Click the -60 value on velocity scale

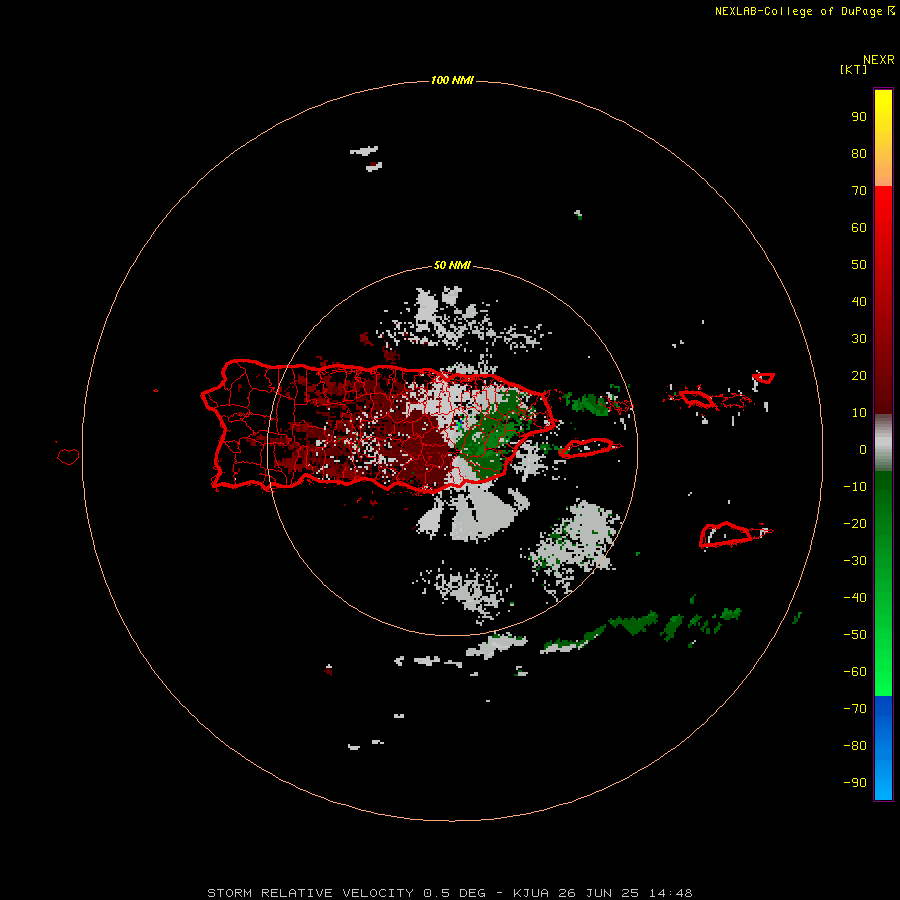[855, 672]
